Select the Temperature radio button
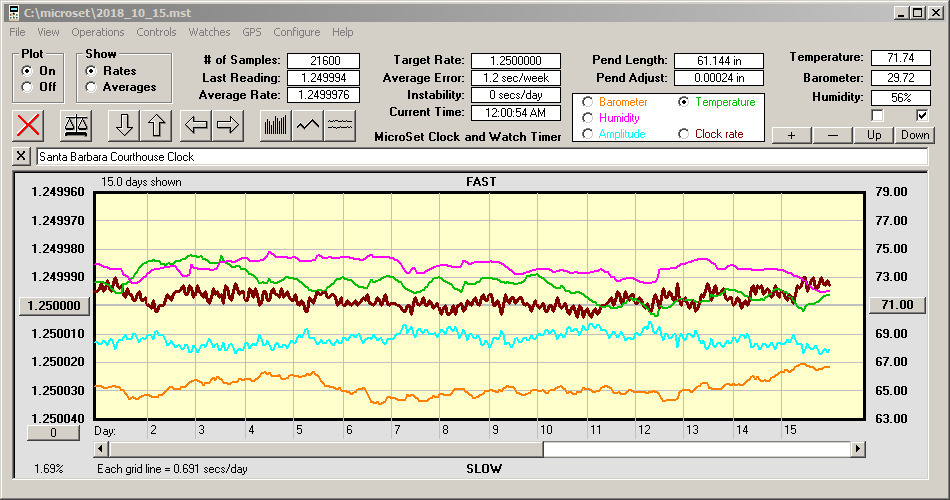950x500 pixels. 683,102
